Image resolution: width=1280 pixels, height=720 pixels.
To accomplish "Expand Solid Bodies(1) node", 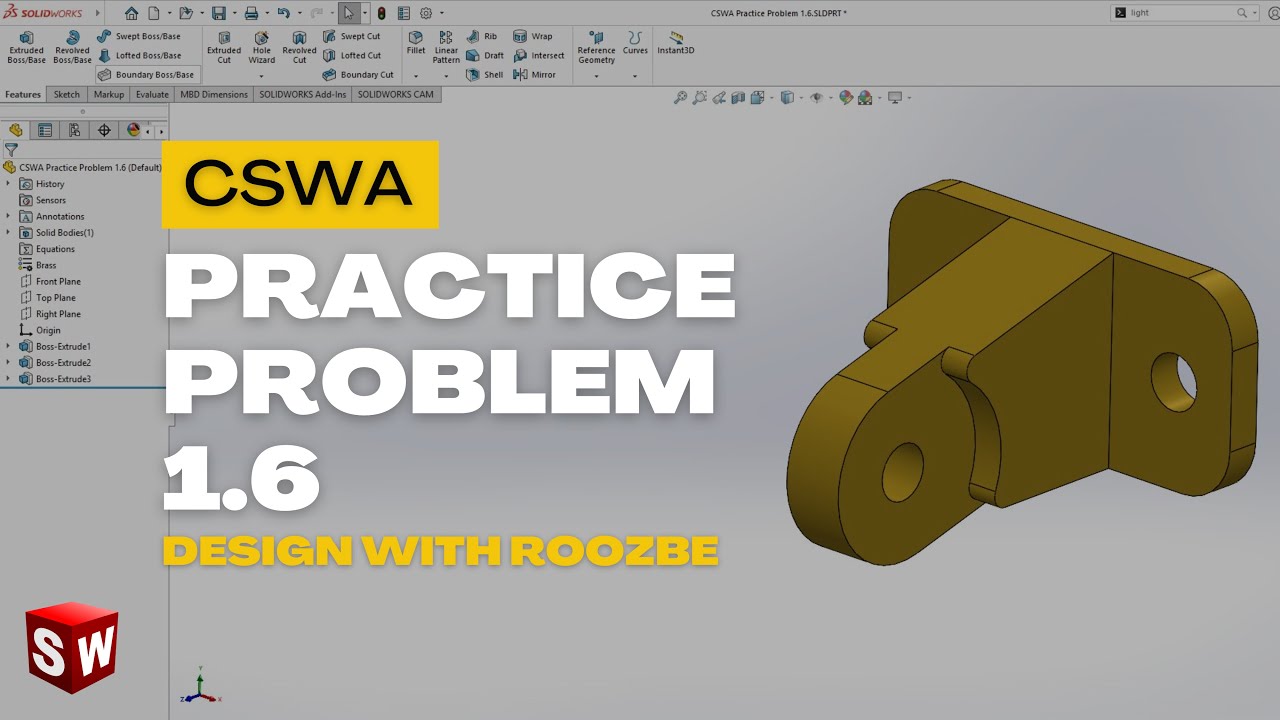I will pyautogui.click(x=8, y=232).
